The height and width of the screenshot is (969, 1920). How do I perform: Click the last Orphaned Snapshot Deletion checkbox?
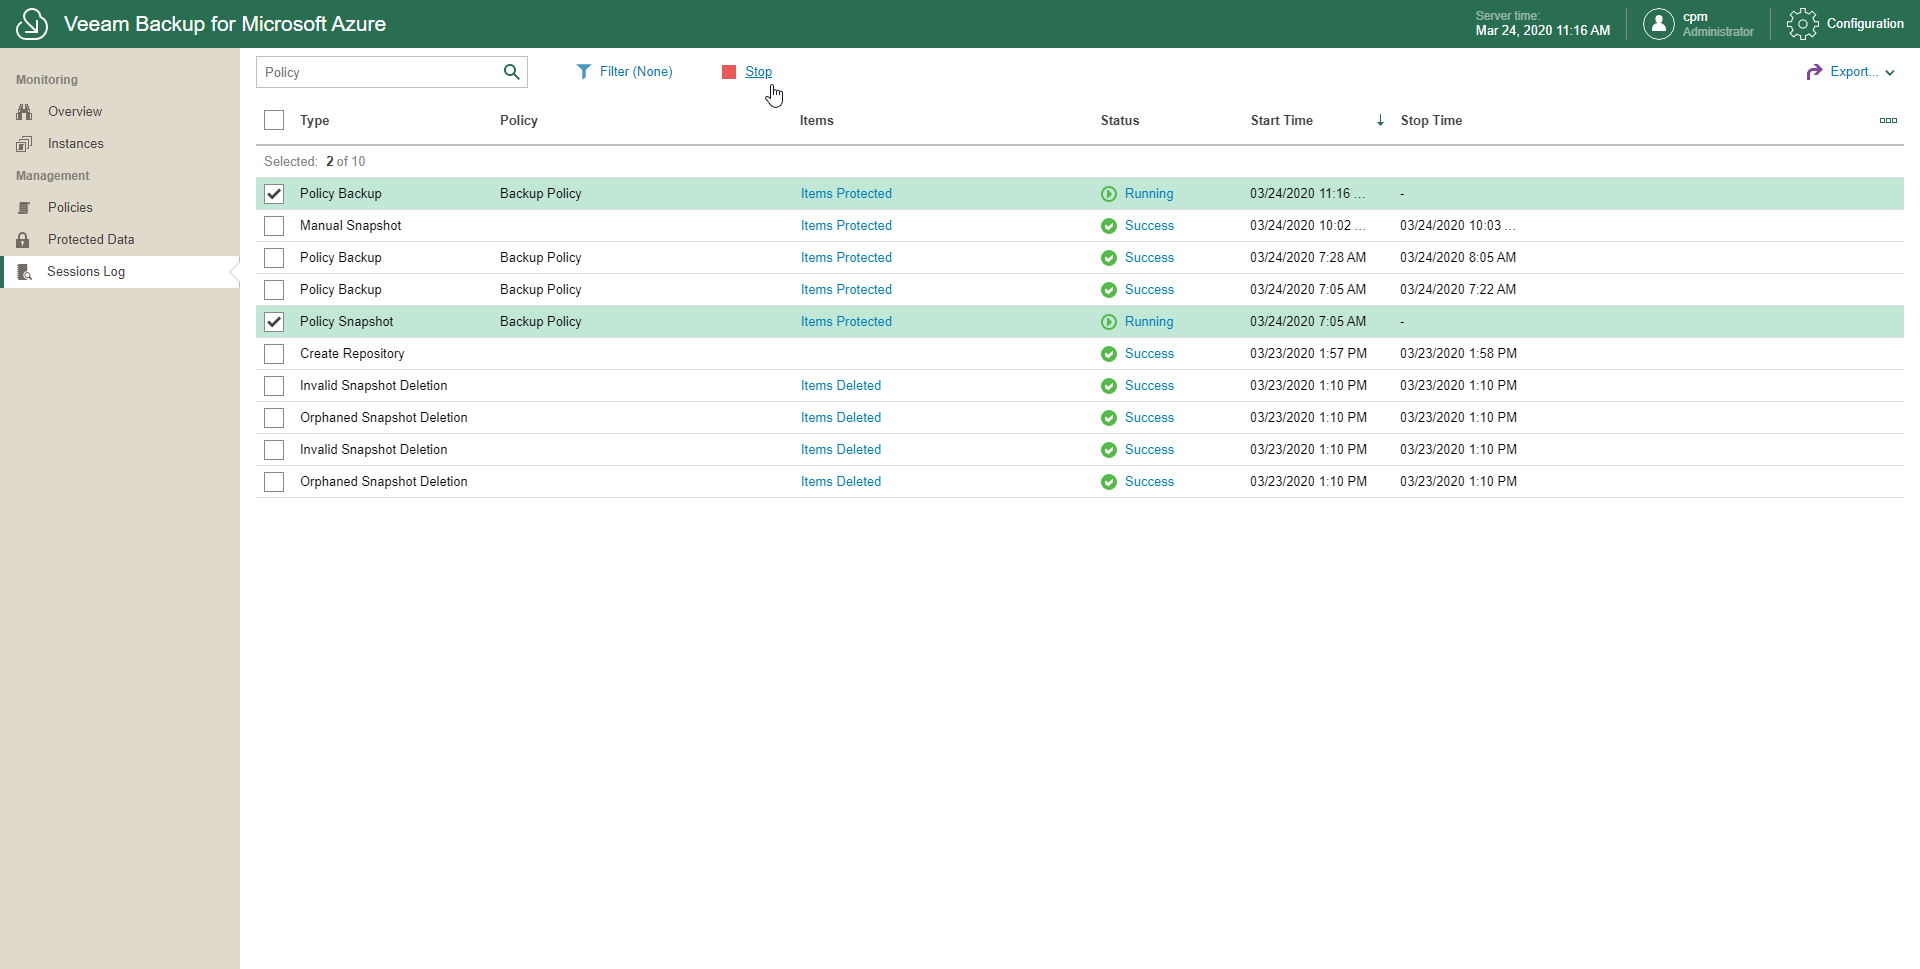click(274, 482)
